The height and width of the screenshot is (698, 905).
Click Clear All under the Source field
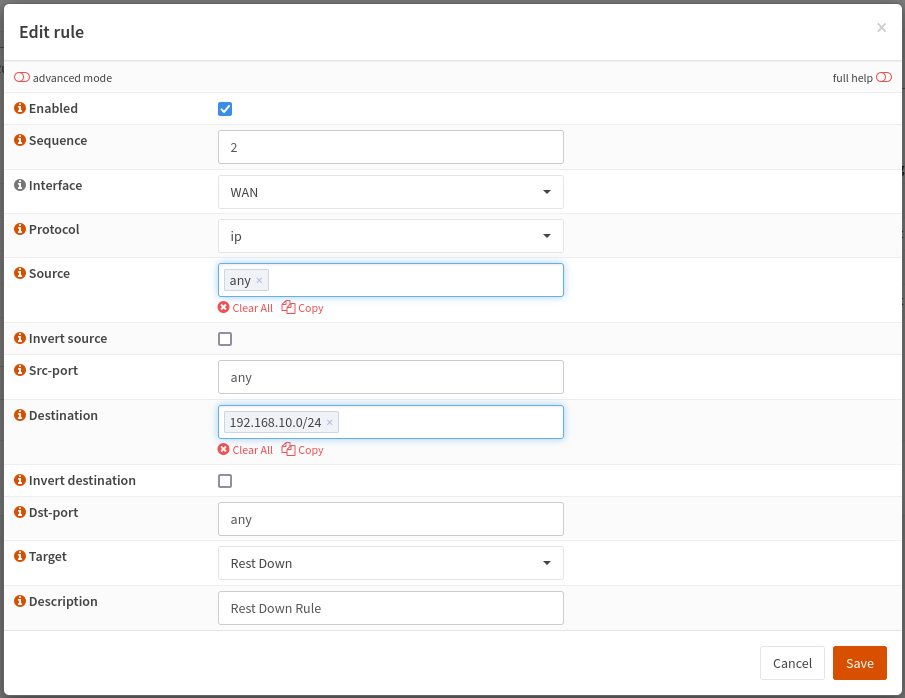point(245,307)
